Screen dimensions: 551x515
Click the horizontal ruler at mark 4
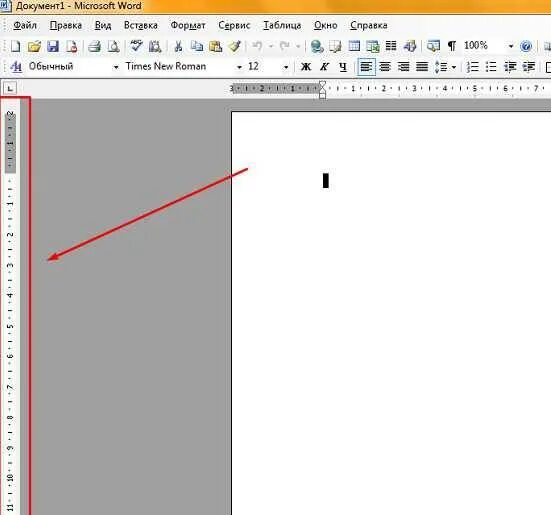(445, 89)
